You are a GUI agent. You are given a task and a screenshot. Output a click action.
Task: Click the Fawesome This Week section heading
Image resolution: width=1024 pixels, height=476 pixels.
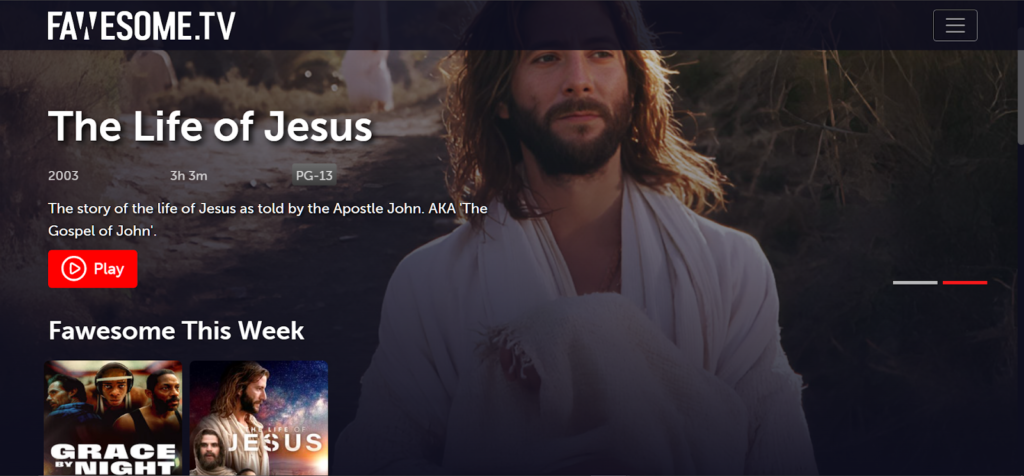[x=176, y=330]
